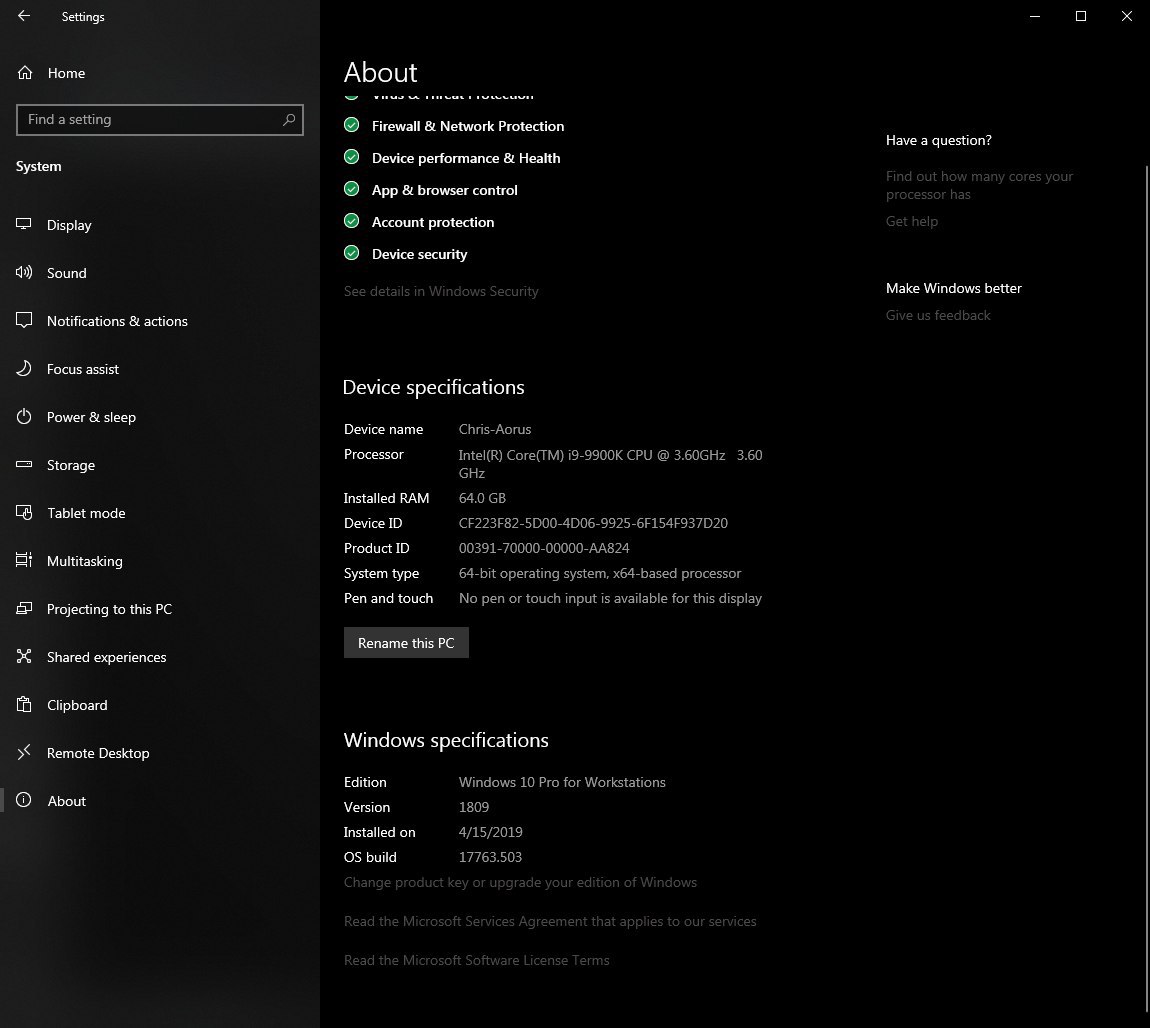Click green check beside App & browser control

pyautogui.click(x=352, y=189)
